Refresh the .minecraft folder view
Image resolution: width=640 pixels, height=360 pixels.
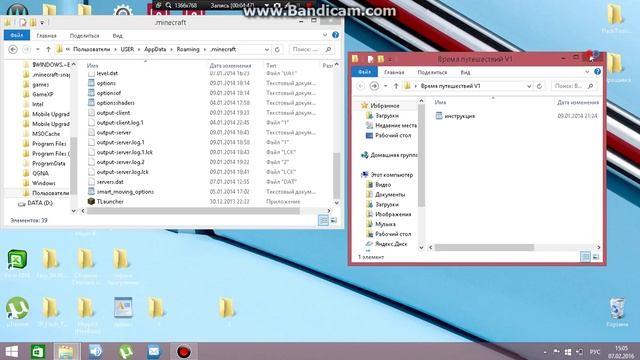tap(277, 49)
